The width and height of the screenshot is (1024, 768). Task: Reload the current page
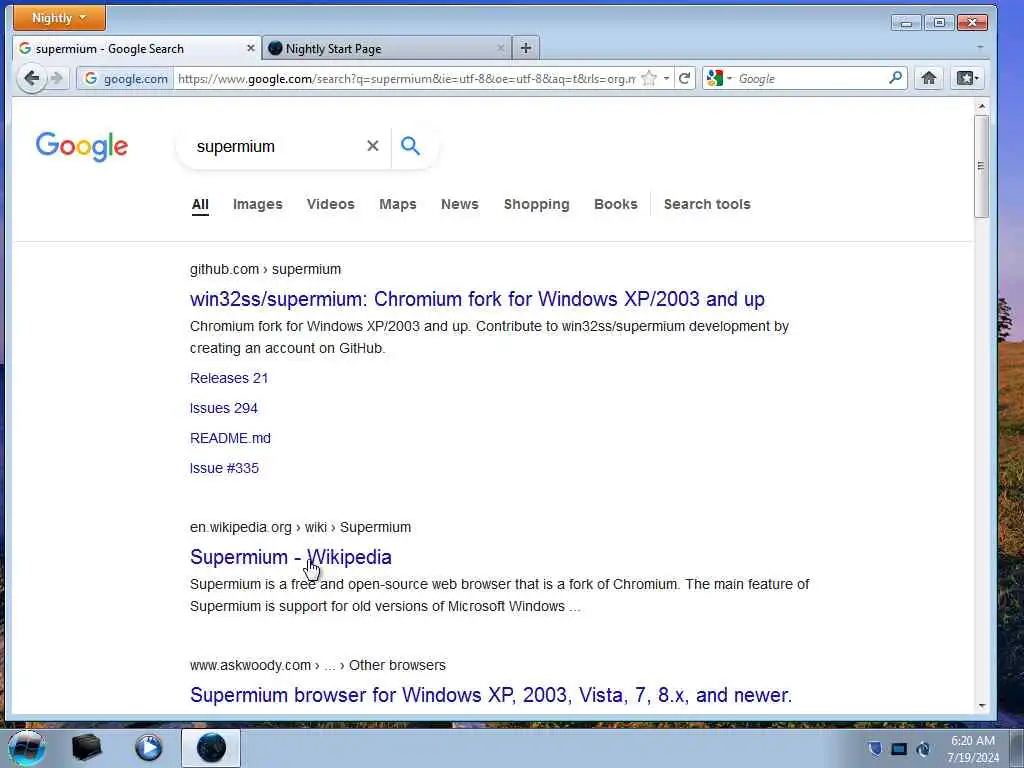click(684, 78)
